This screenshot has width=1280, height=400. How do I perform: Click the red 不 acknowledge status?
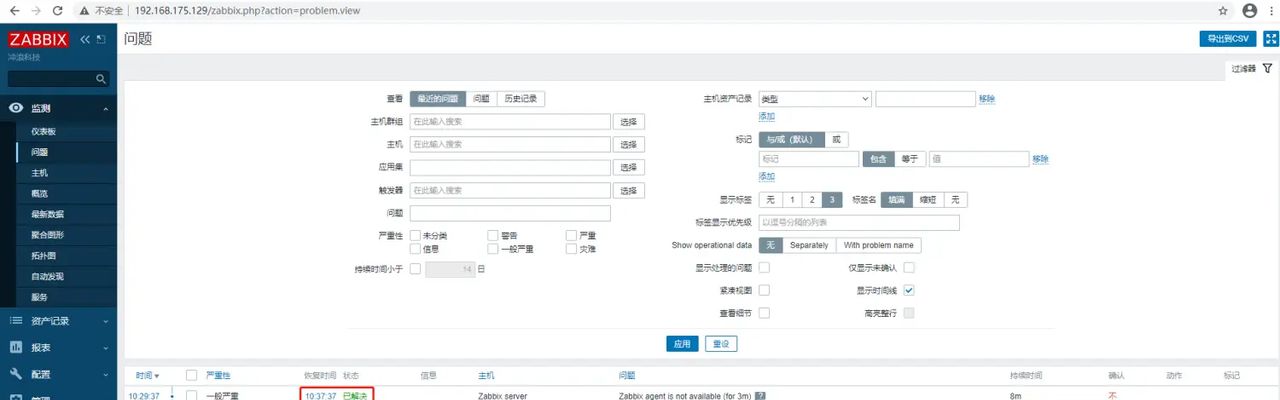click(1112, 396)
